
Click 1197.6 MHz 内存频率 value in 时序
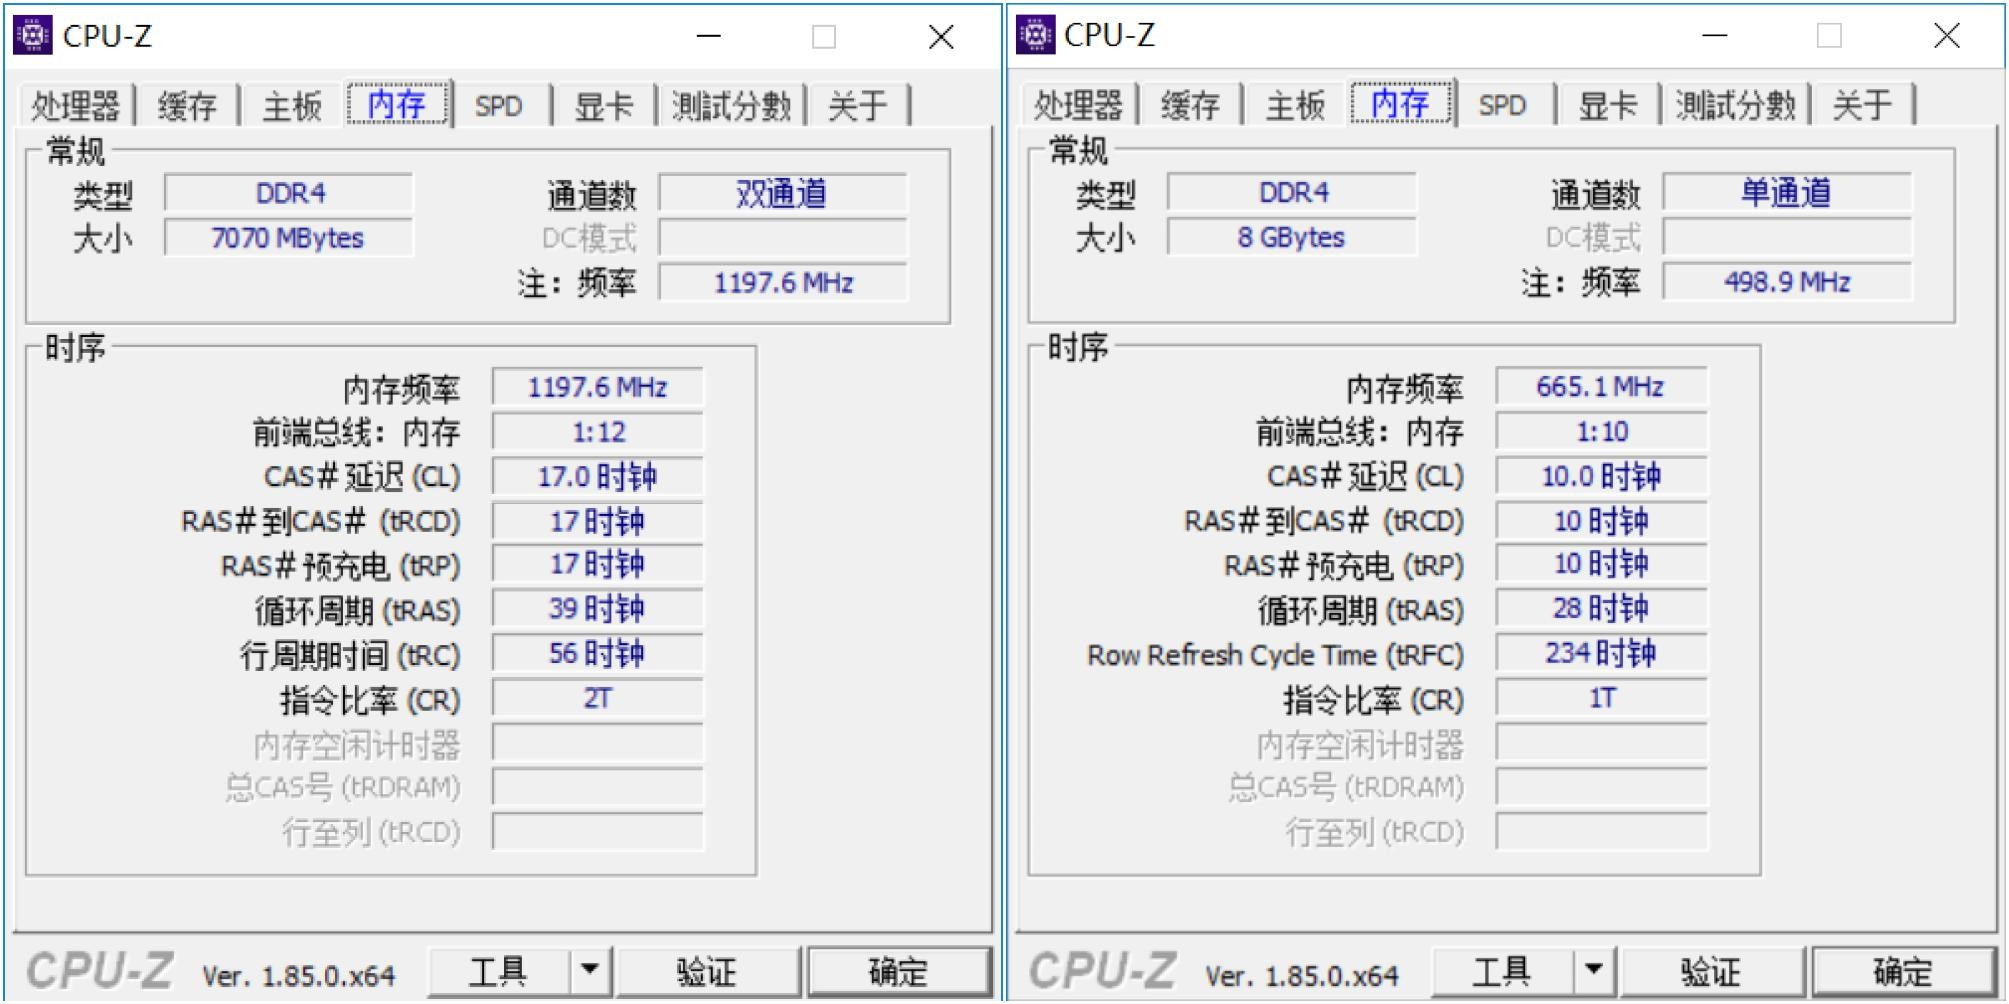597,387
